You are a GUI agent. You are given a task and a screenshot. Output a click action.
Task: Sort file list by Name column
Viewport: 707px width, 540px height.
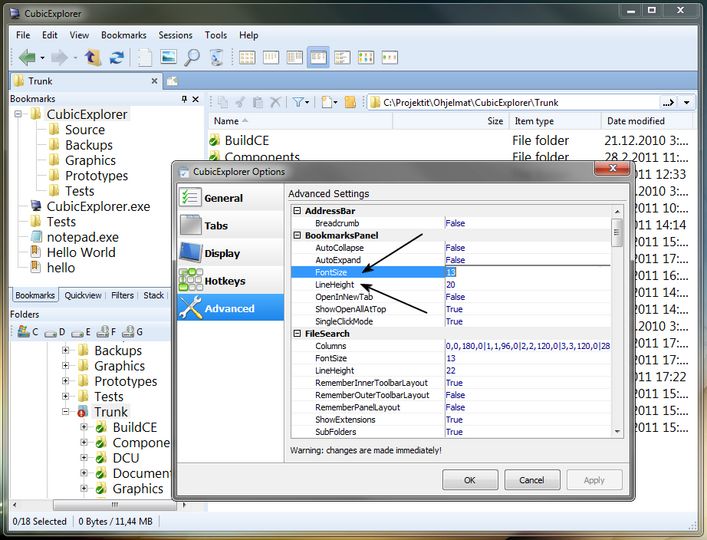coord(300,121)
